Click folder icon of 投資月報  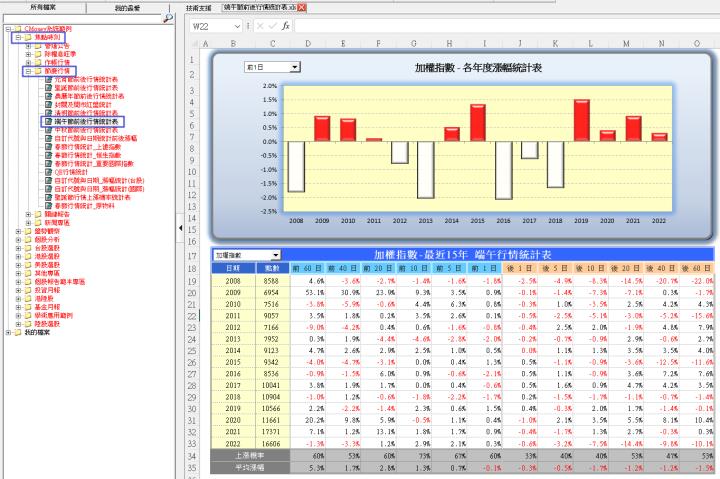pyautogui.click(x=28, y=290)
